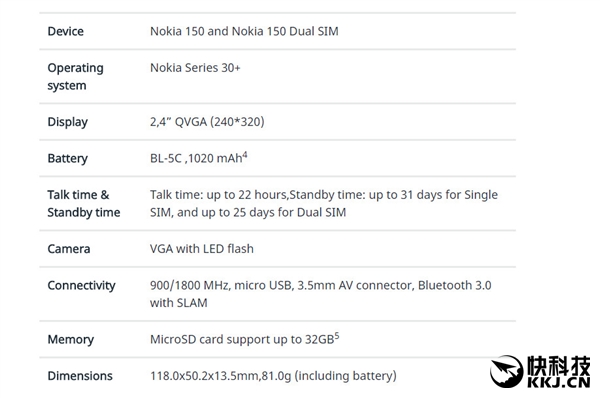Click the Nokia 150 Dual SIM text
Viewport: 600px width, 398px height.
click(285, 31)
